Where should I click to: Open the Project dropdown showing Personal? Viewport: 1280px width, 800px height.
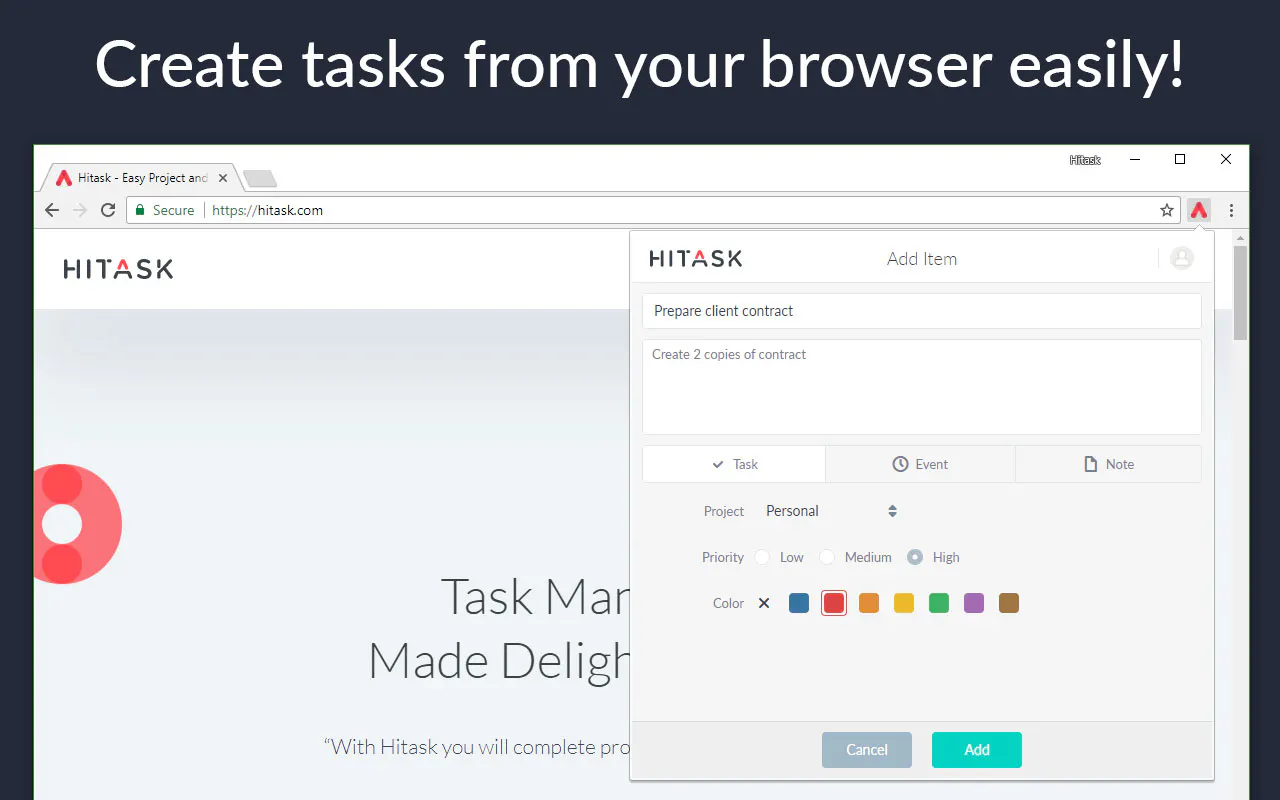tap(831, 511)
